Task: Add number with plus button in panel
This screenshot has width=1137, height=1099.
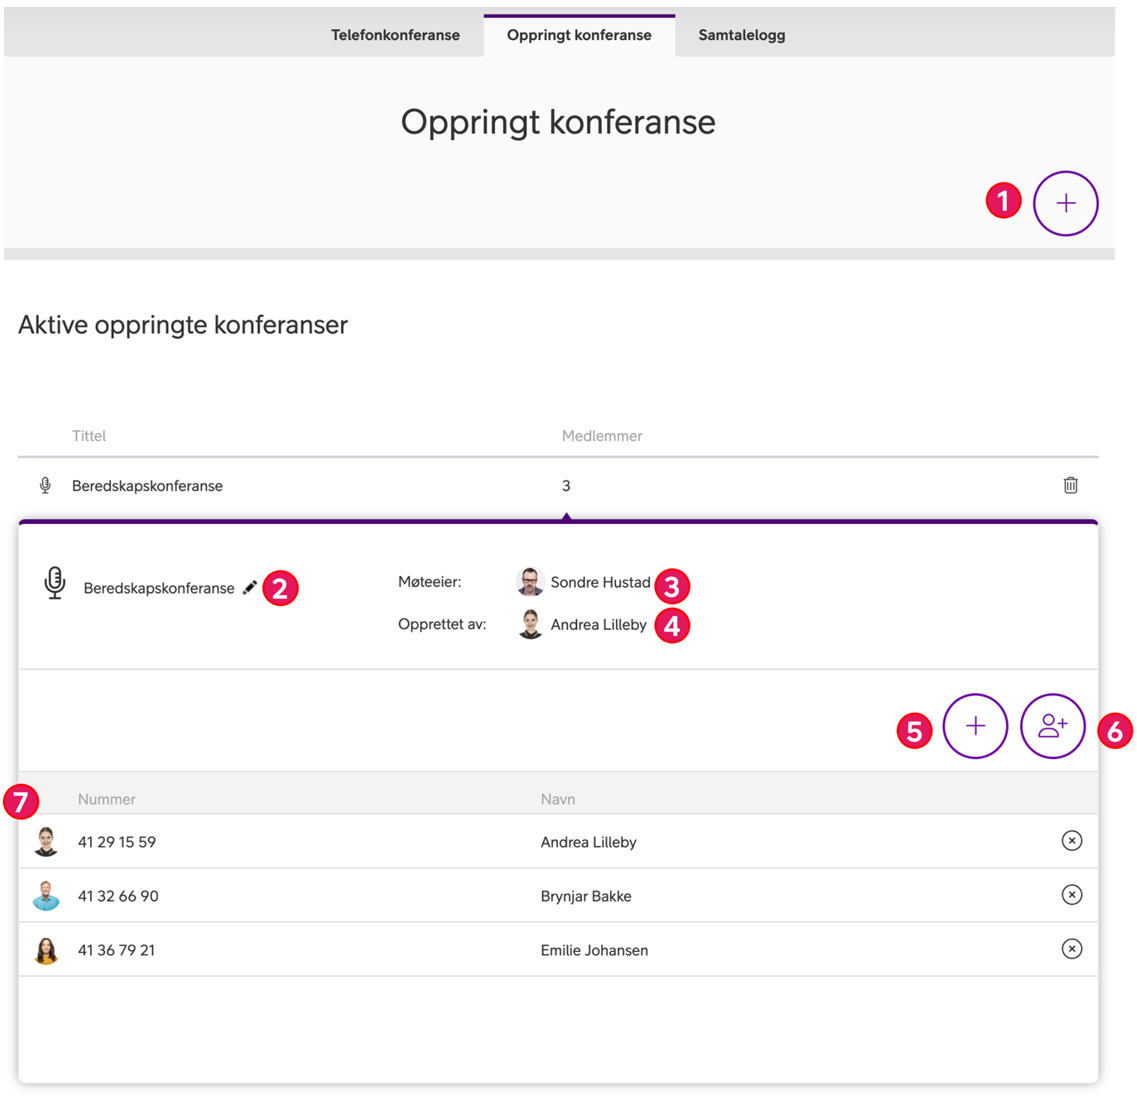Action: coord(975,726)
